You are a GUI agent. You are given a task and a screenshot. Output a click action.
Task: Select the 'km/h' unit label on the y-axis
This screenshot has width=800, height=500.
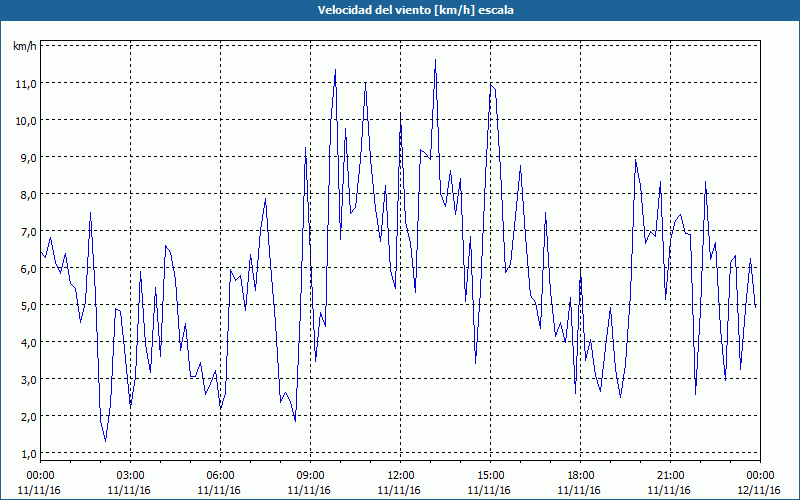point(25,46)
